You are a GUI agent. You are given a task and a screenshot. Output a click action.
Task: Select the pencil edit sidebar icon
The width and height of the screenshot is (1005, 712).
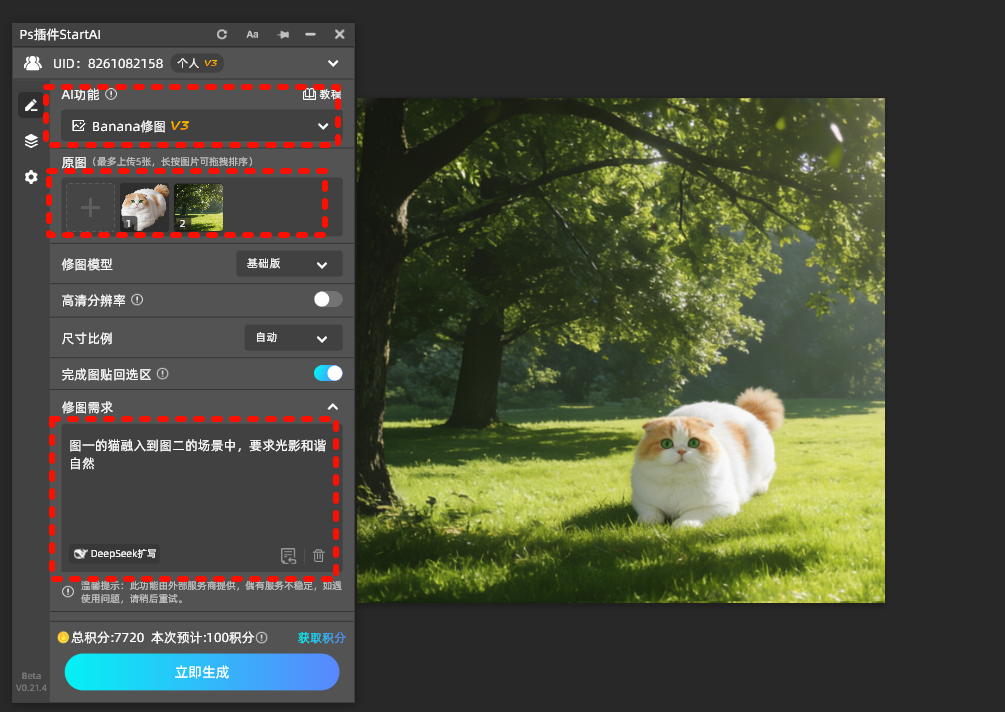coord(31,104)
